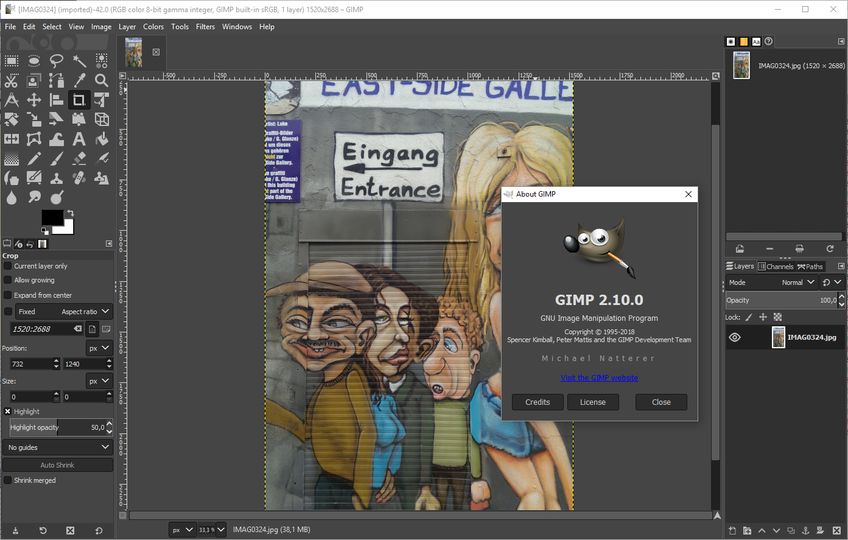This screenshot has width=848, height=540.
Task: Pick the Move tool
Action: (34, 100)
